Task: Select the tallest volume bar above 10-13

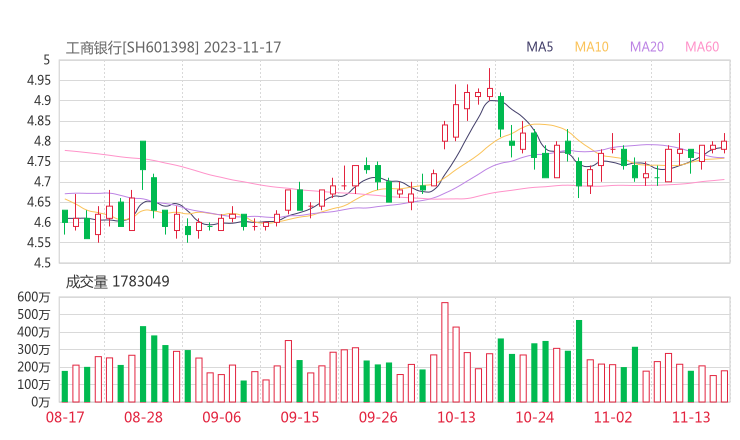Action: 445,352
